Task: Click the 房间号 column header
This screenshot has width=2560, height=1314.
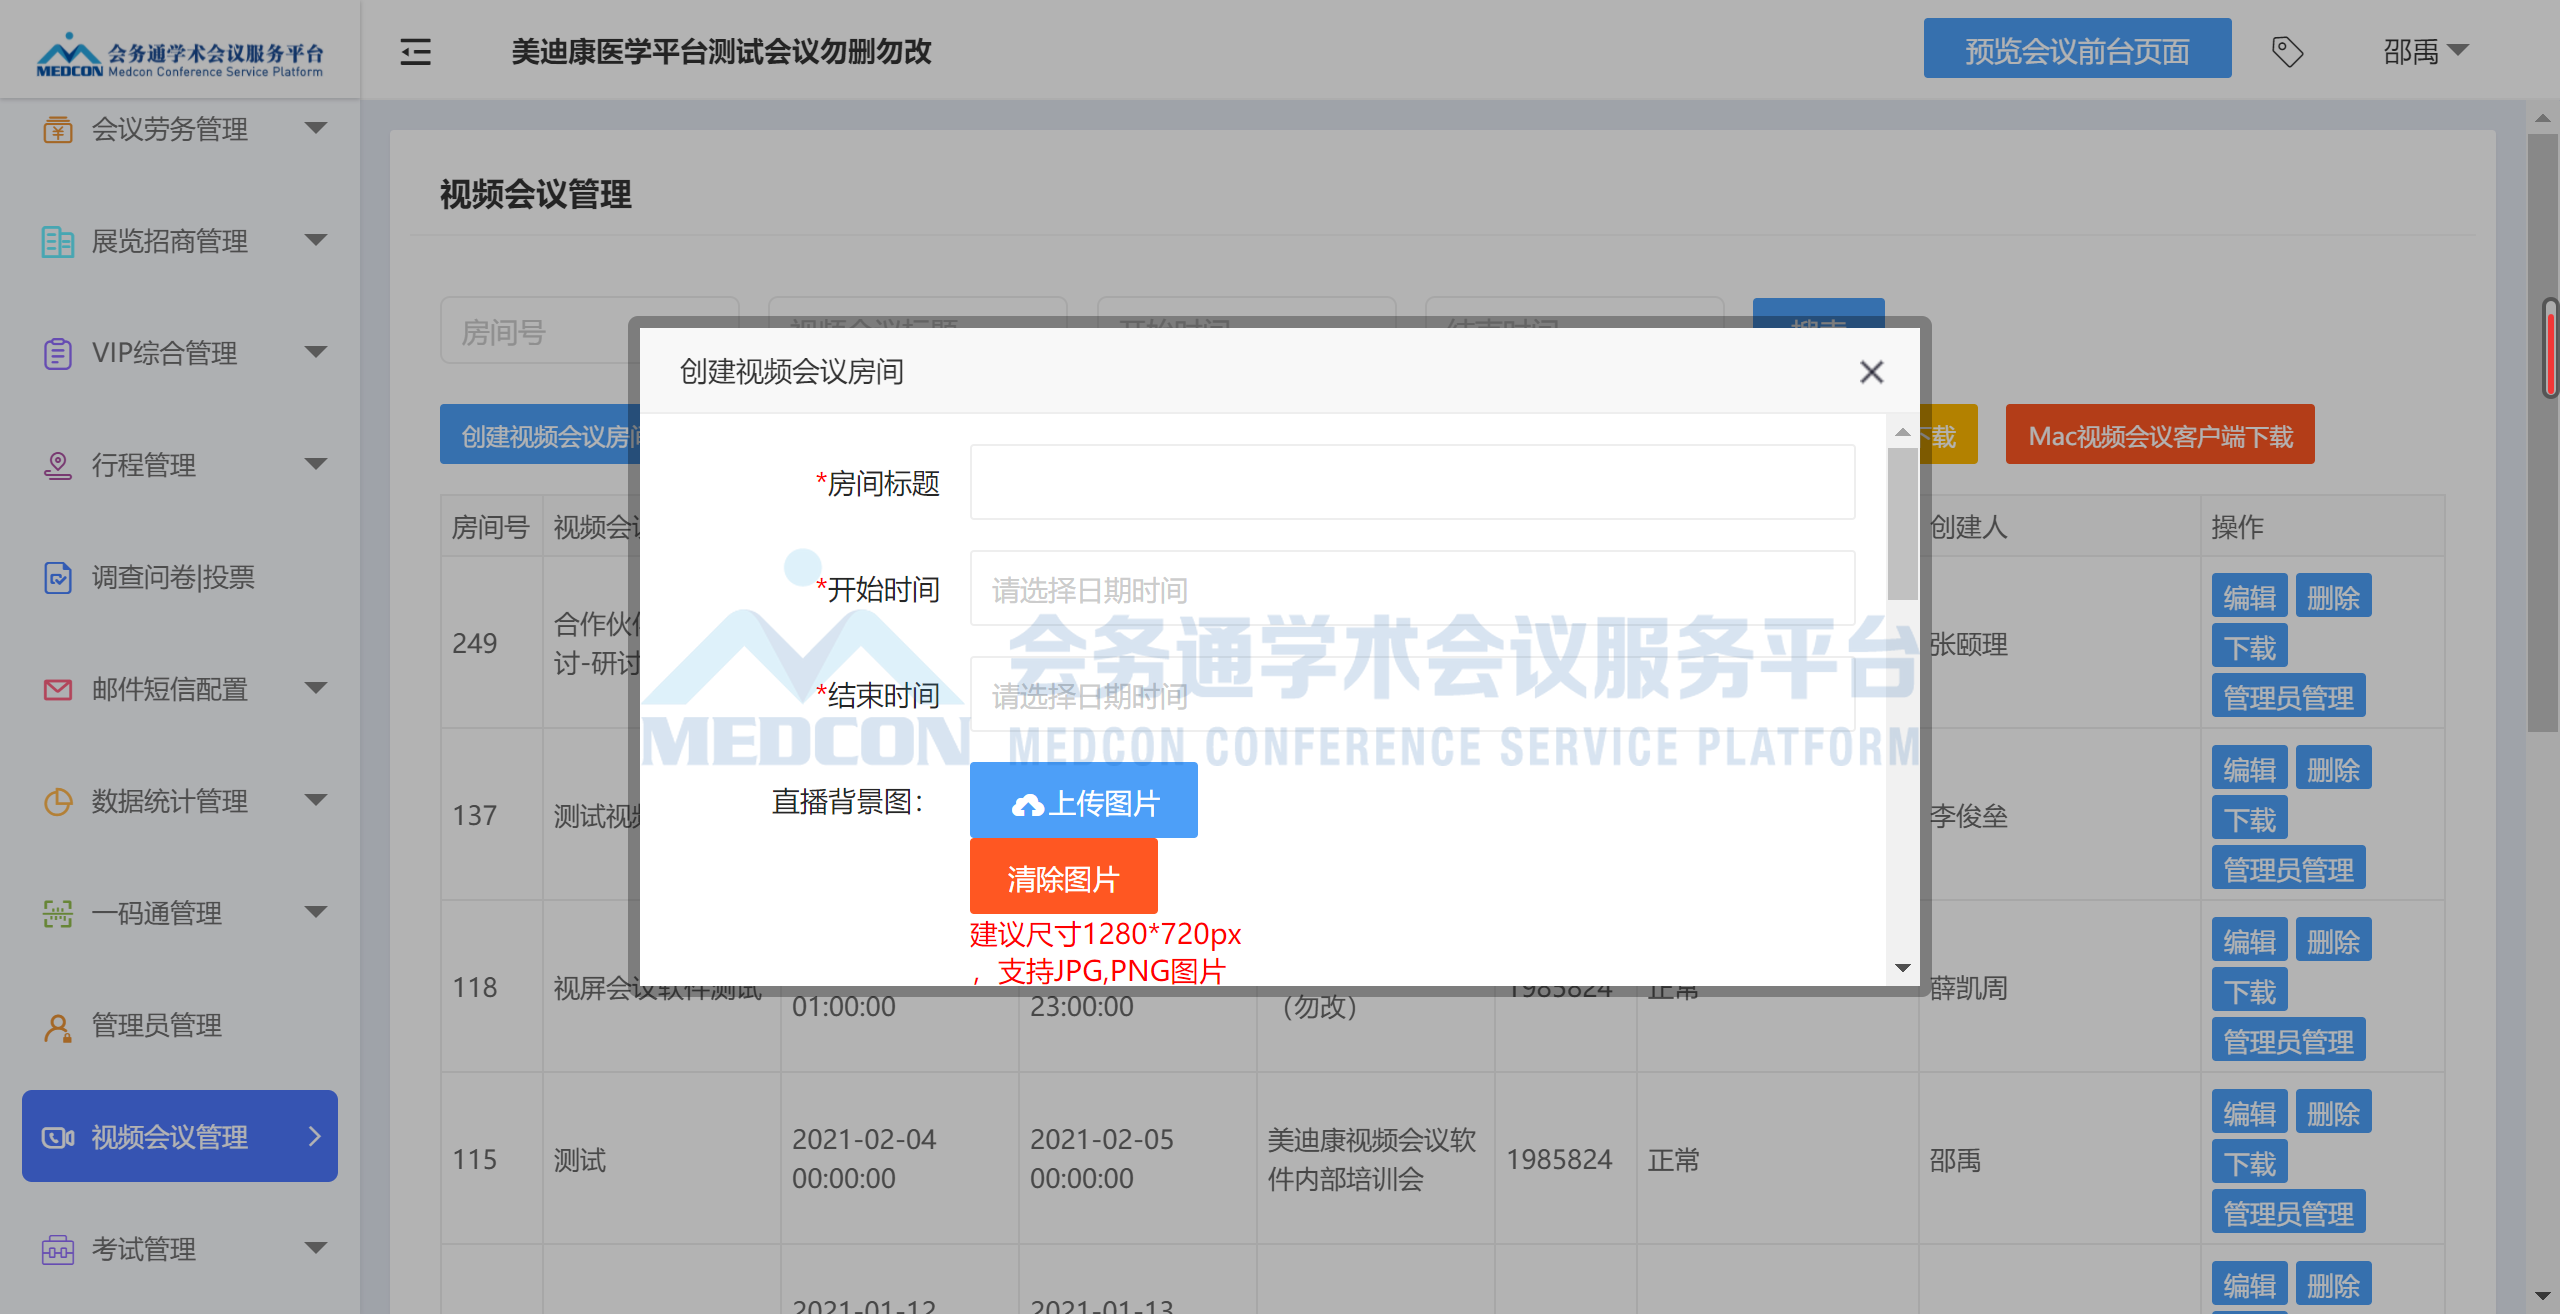Action: (x=490, y=526)
